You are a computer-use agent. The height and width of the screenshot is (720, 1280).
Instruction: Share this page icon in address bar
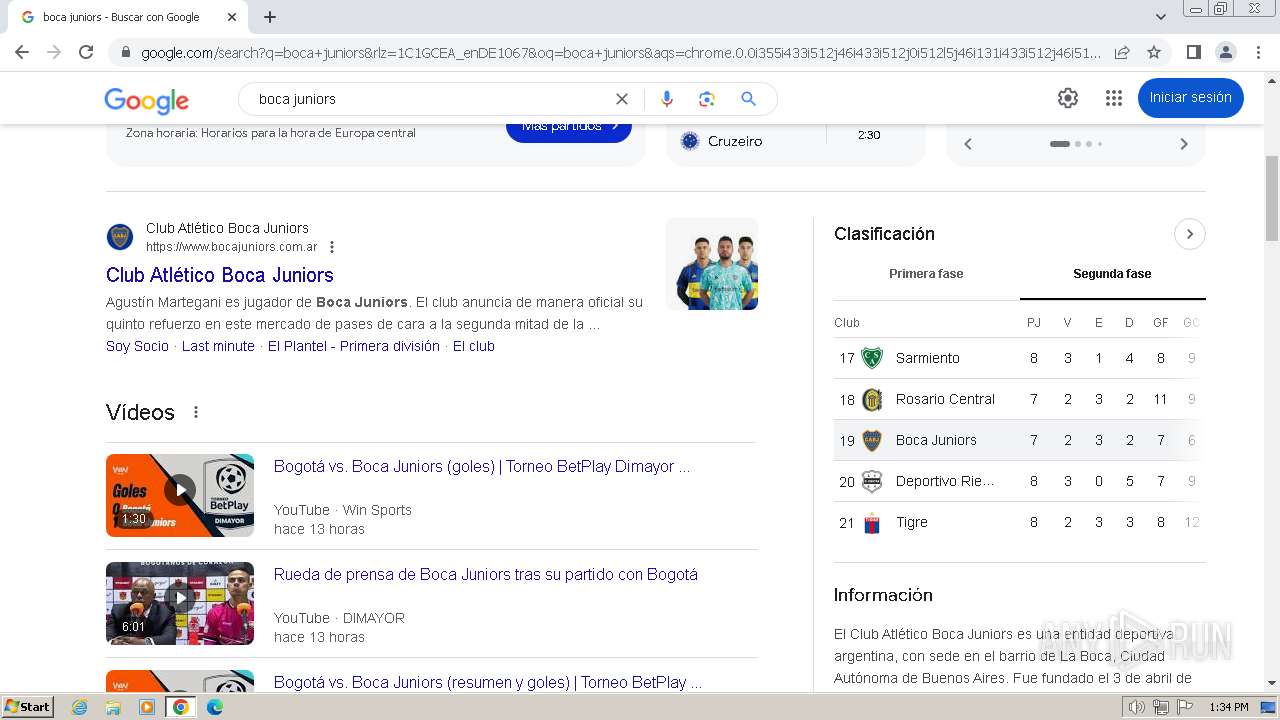click(1122, 52)
